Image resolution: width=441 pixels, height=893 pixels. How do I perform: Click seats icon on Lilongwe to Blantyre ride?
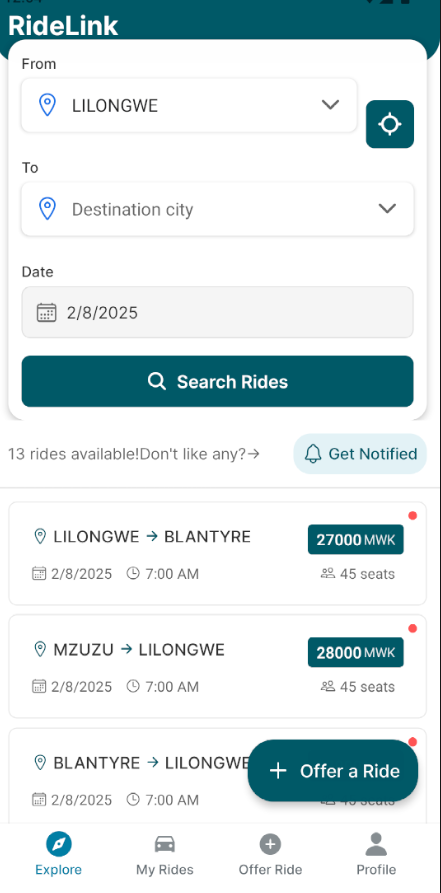[328, 573]
